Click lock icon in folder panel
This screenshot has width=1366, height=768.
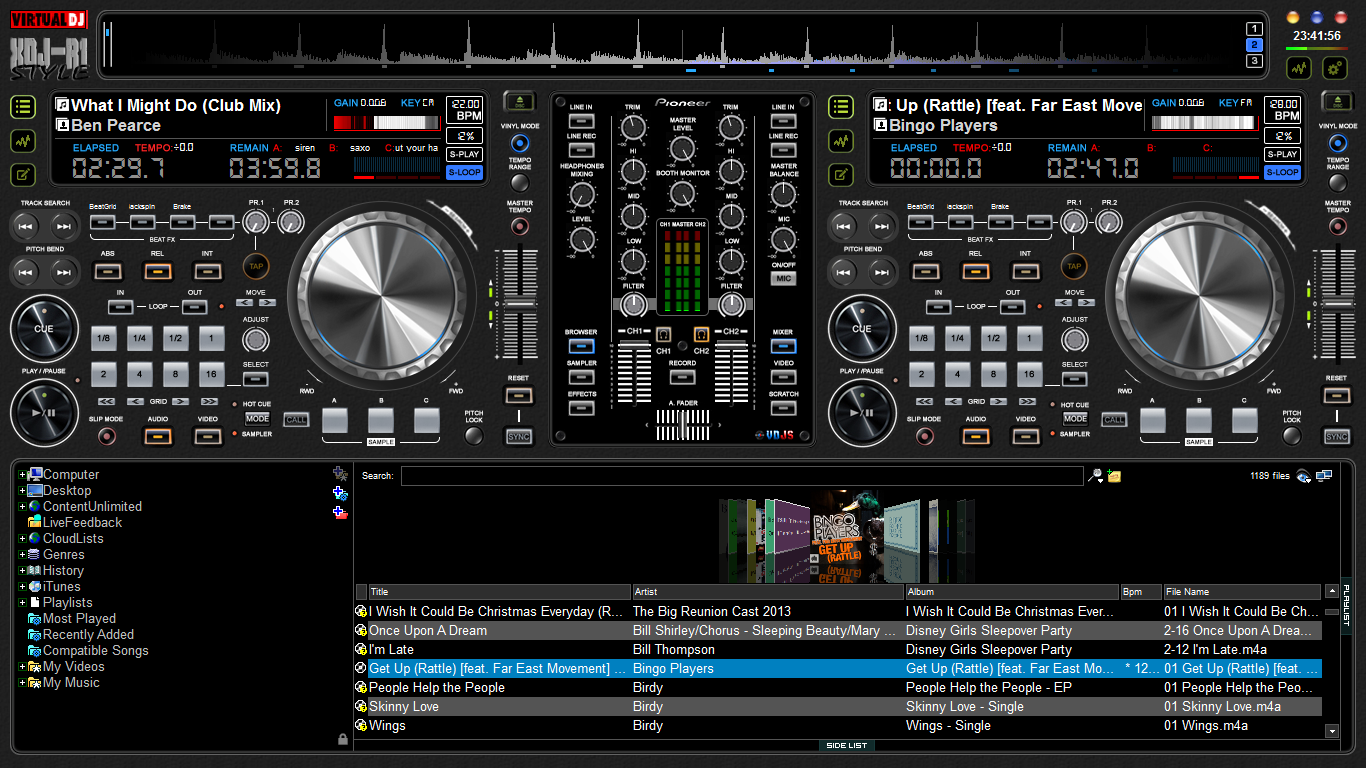343,739
